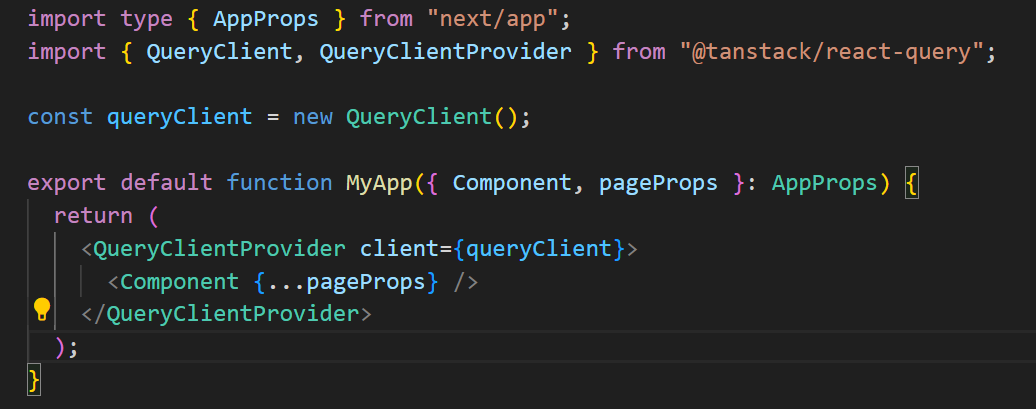
Task: Click {...pageProps} spread in the Component tag
Action: coord(346,282)
